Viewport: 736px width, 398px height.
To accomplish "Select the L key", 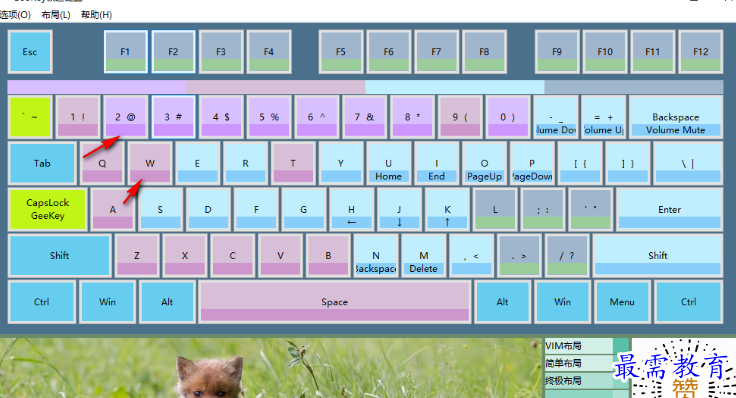I will (x=495, y=209).
